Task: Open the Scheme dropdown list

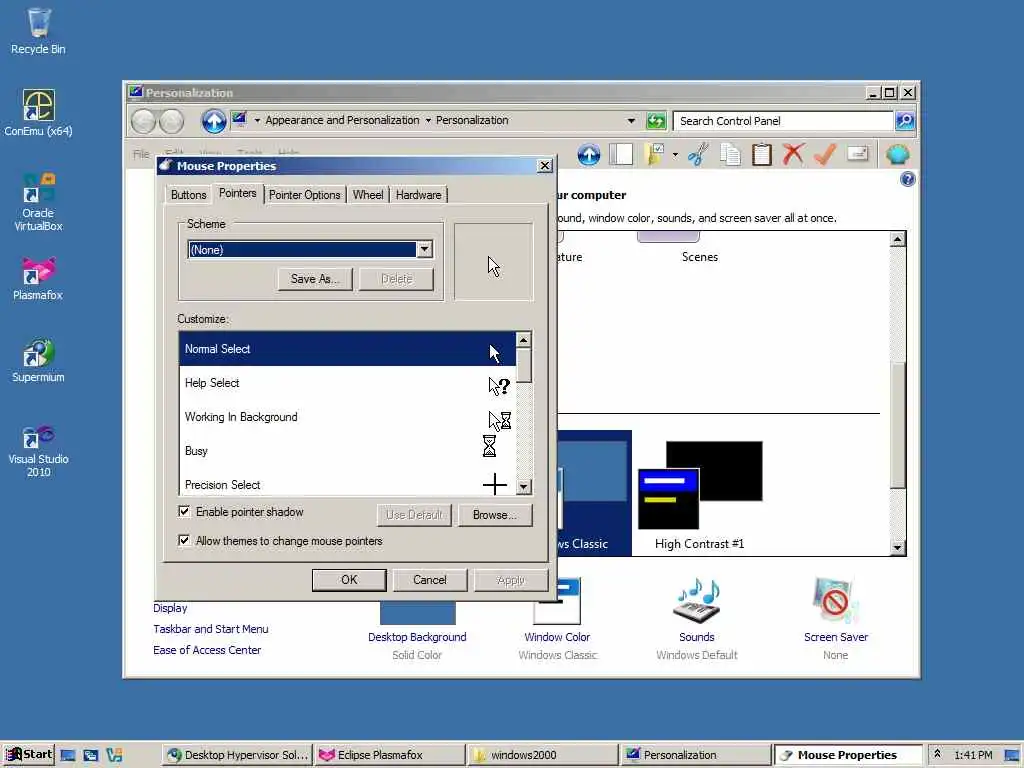Action: [x=424, y=249]
